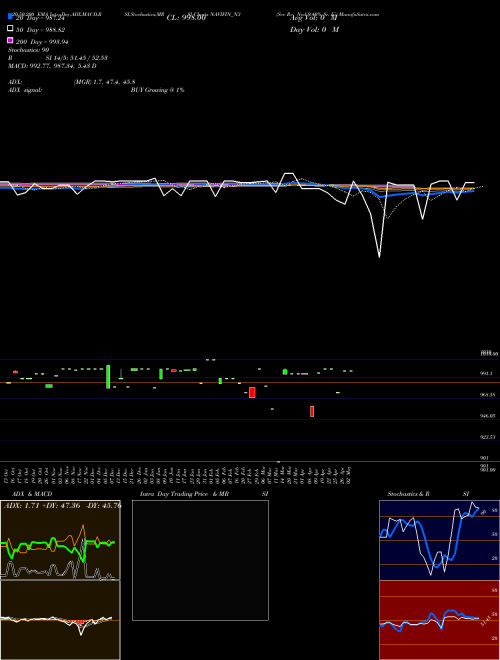Image resolution: width=500 pixels, height=660 pixels.
Task: Click the ADX +DY -DY values header
Action: click(62, 505)
